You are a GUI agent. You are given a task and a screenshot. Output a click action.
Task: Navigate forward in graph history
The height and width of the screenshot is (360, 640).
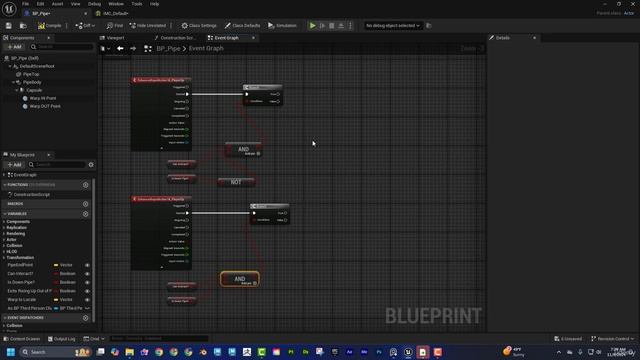pos(133,49)
